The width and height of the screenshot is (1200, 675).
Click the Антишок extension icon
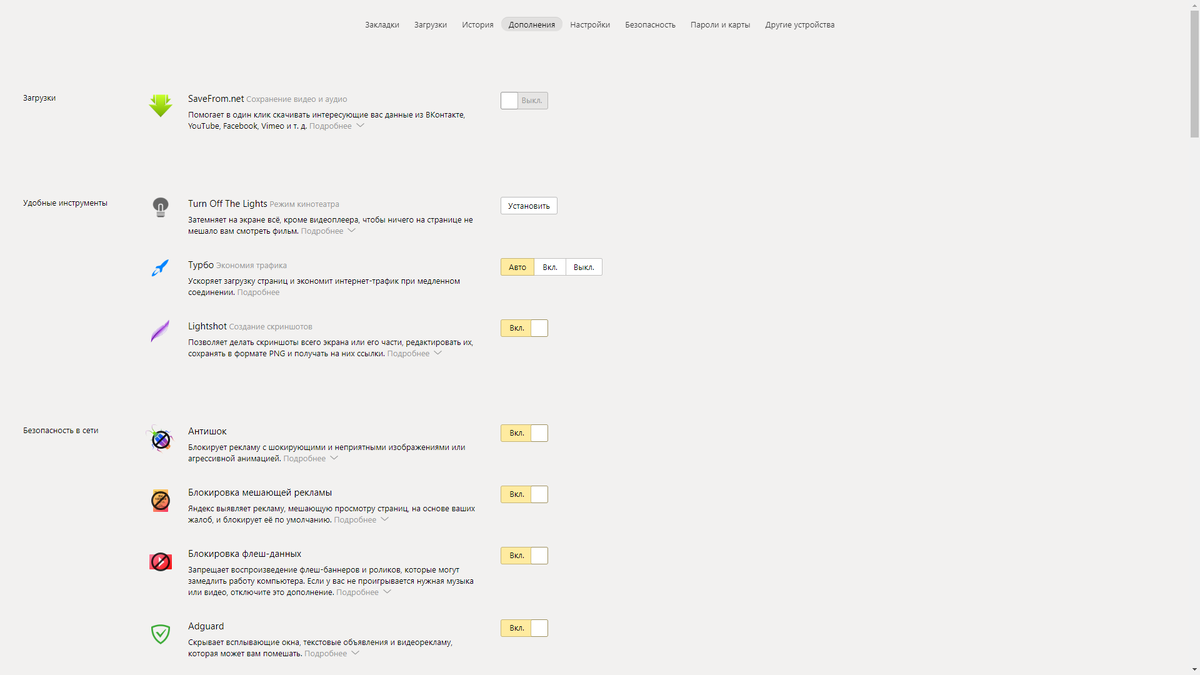pyautogui.click(x=160, y=439)
